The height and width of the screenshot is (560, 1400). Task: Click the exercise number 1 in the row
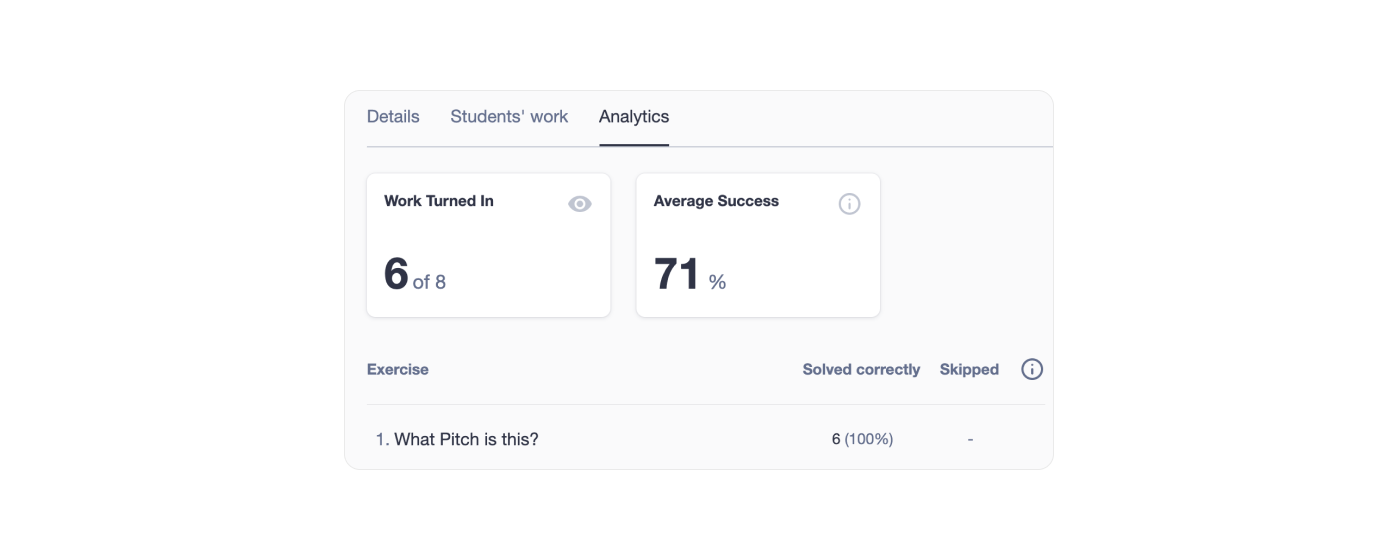(381, 439)
